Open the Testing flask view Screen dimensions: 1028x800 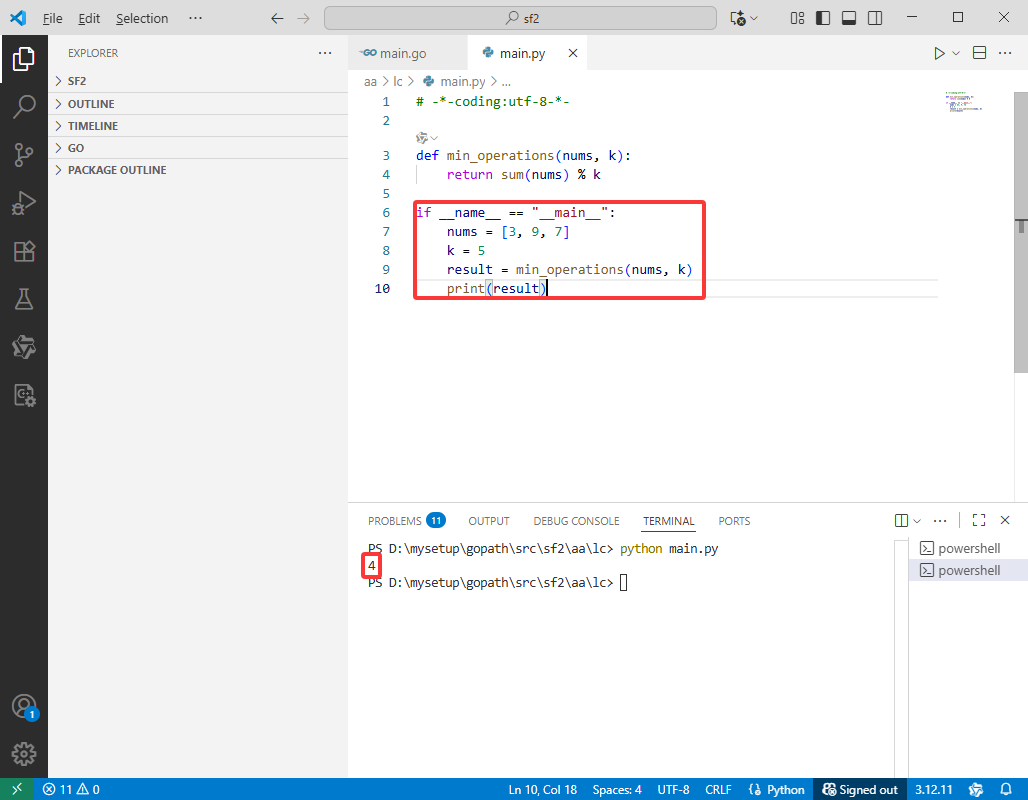pos(24,299)
